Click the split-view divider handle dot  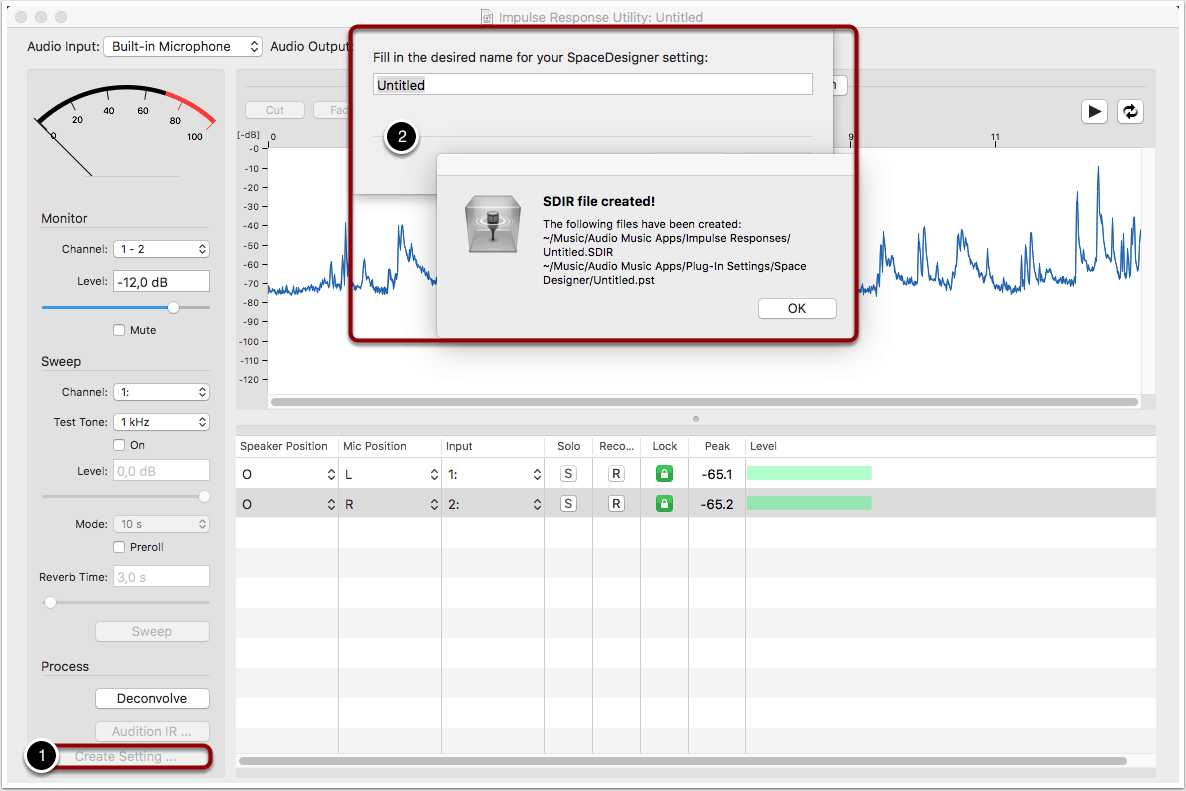(x=696, y=419)
